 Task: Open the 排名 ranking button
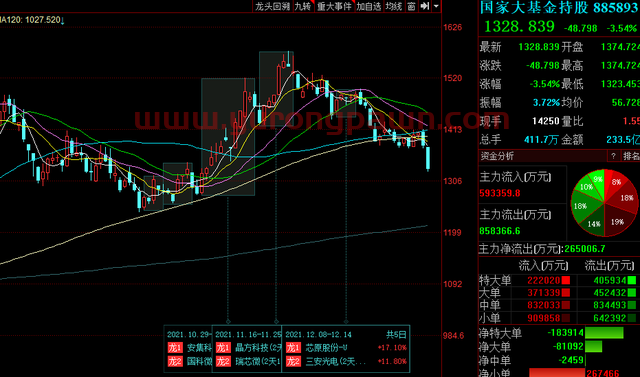point(631,156)
